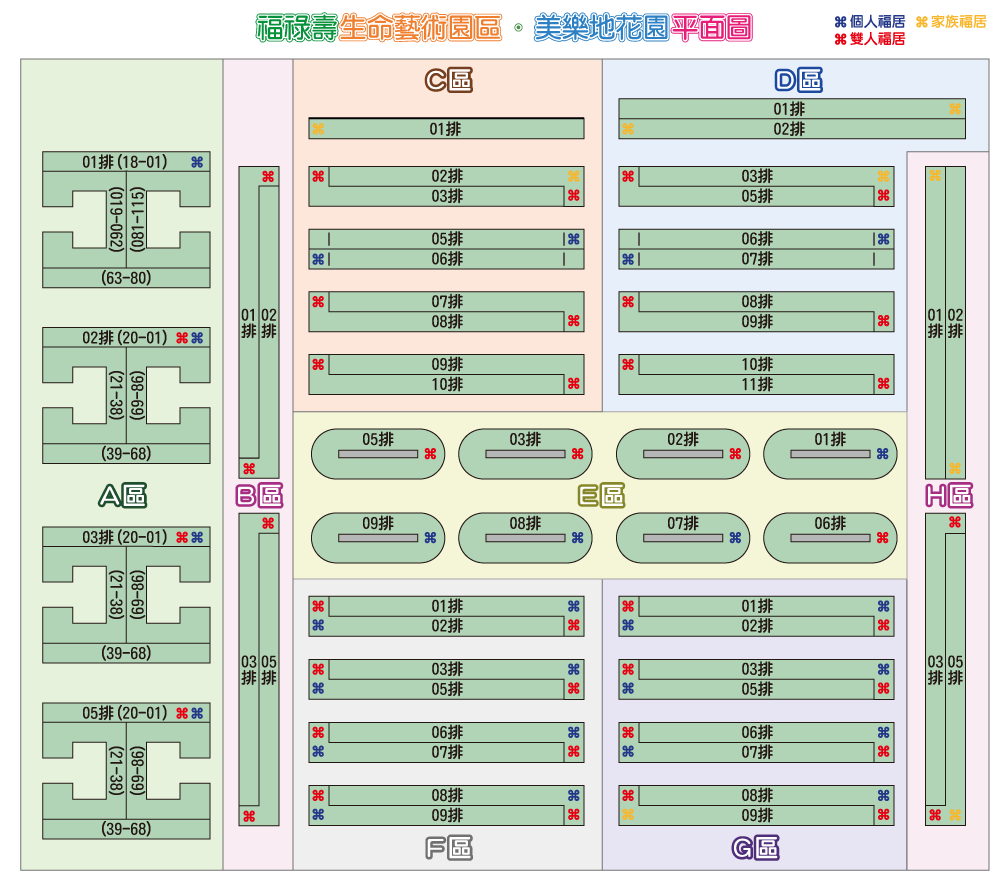Image resolution: width=1008 pixels, height=890 pixels.
Task: Click the blue symbol on A區 01排 (18-01)
Action: tap(197, 162)
